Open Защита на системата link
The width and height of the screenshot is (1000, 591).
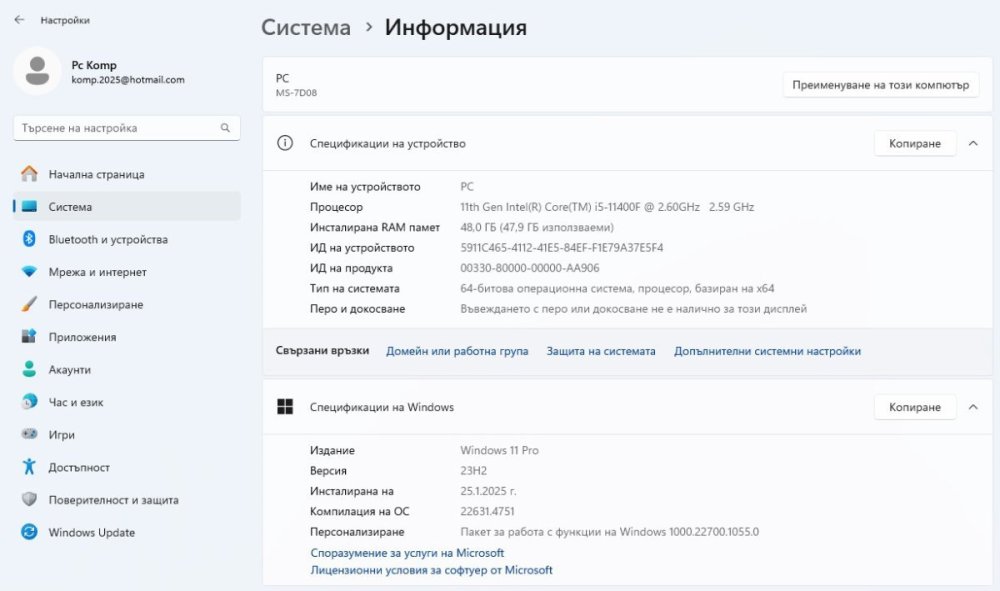click(x=601, y=351)
